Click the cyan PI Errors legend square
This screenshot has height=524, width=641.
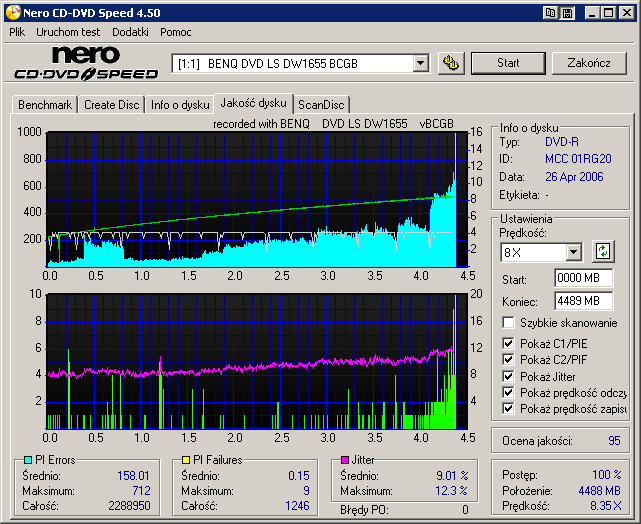(x=28, y=460)
